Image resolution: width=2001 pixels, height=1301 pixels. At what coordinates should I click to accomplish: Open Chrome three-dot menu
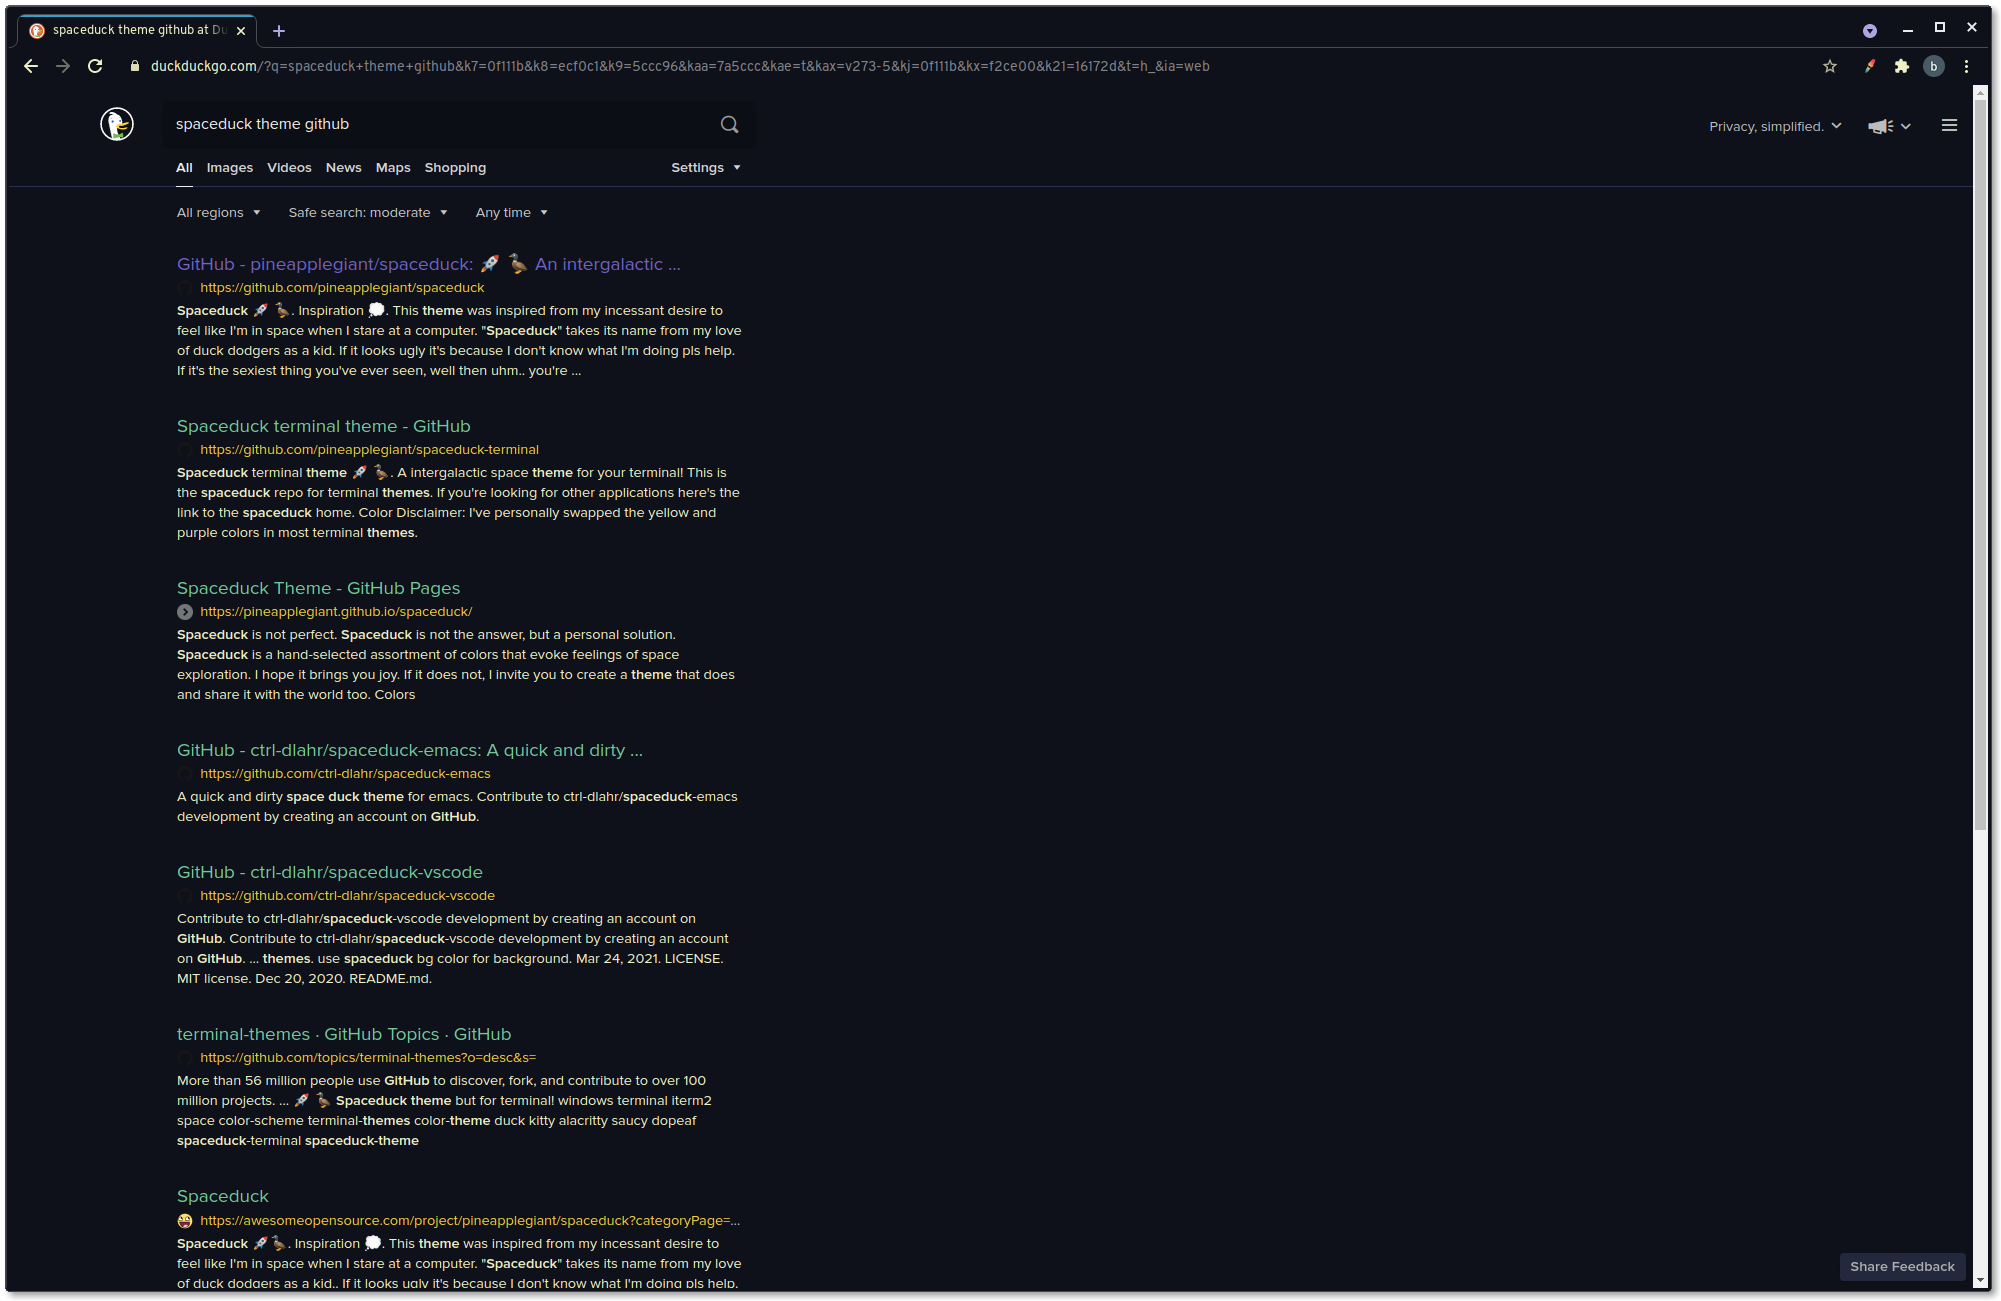pos(1966,66)
